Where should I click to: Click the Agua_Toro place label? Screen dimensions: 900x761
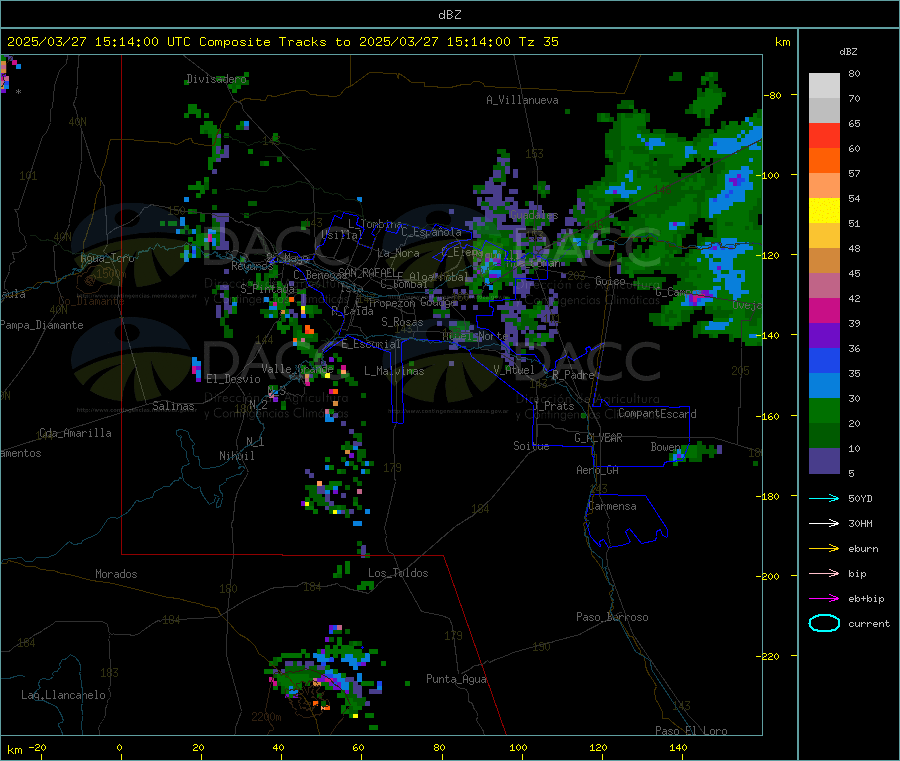[107, 258]
